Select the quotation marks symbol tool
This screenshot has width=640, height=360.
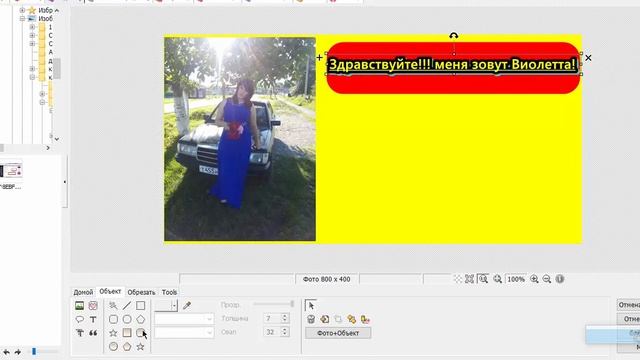point(93,333)
